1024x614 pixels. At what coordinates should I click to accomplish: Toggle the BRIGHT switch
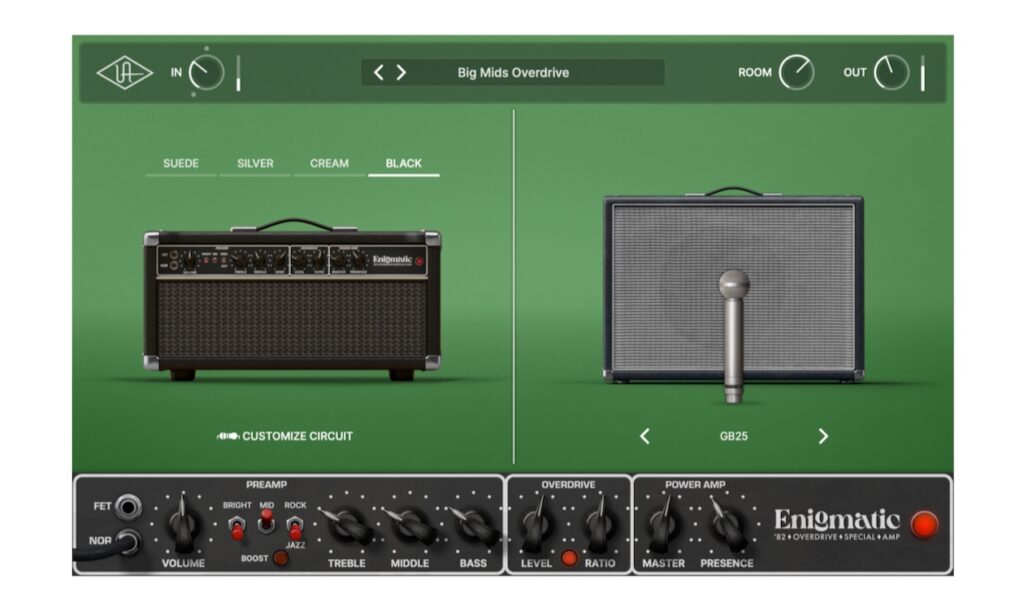coord(237,527)
